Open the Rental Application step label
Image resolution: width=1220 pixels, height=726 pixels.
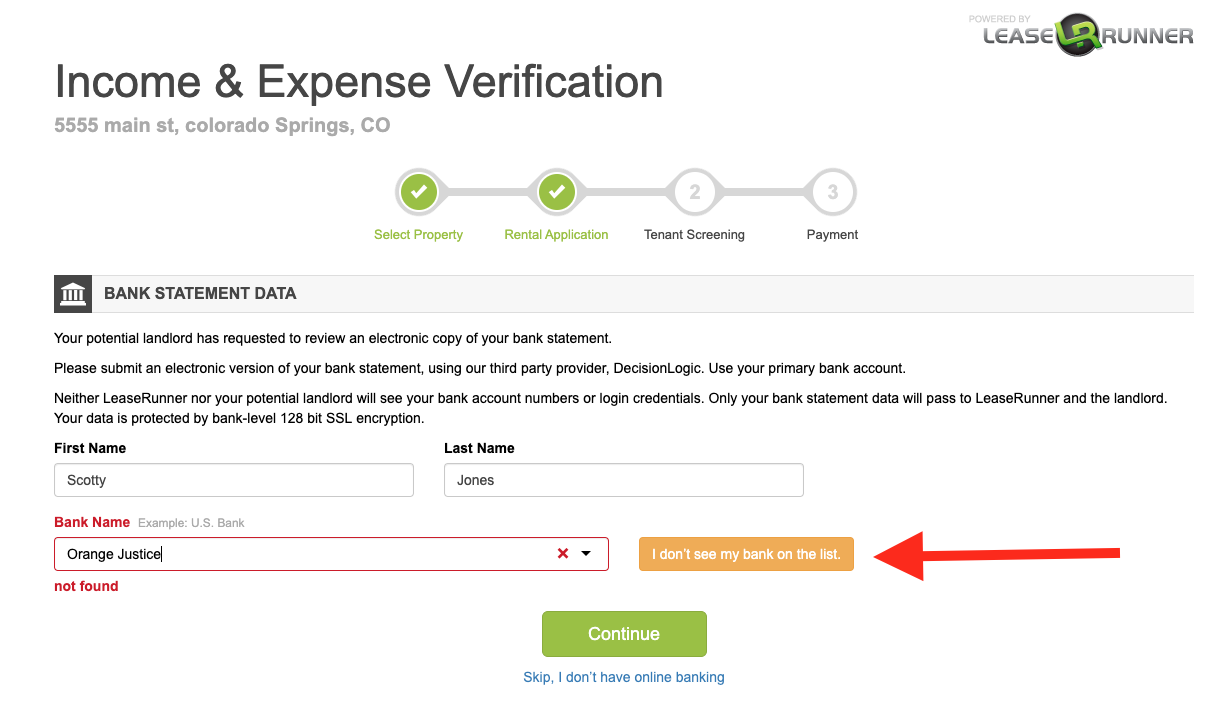(x=556, y=235)
